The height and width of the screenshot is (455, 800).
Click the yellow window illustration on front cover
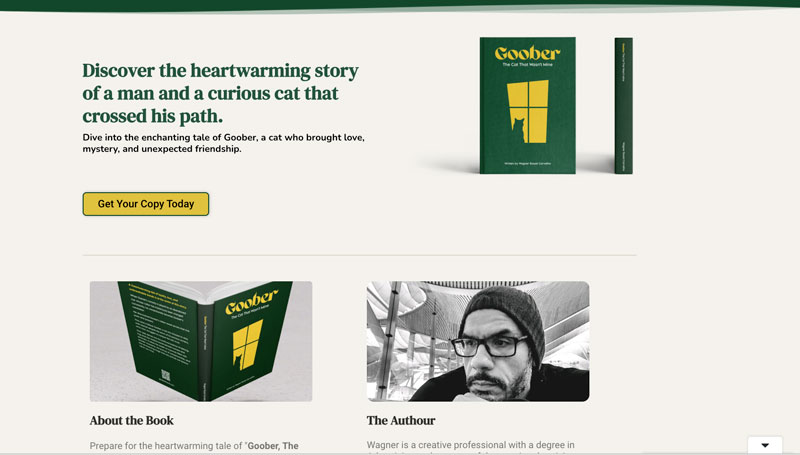[528, 111]
